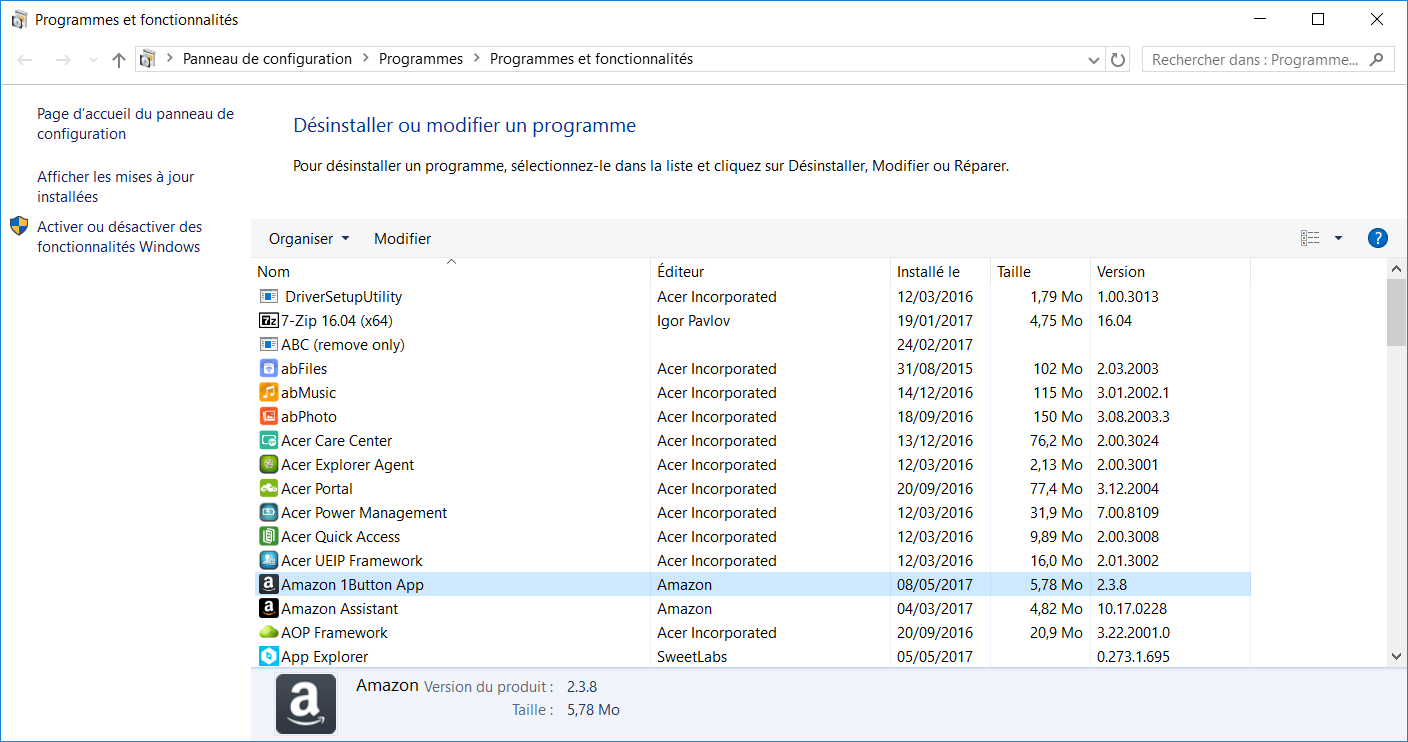
Task: Click the forward navigation arrow
Action: point(63,60)
